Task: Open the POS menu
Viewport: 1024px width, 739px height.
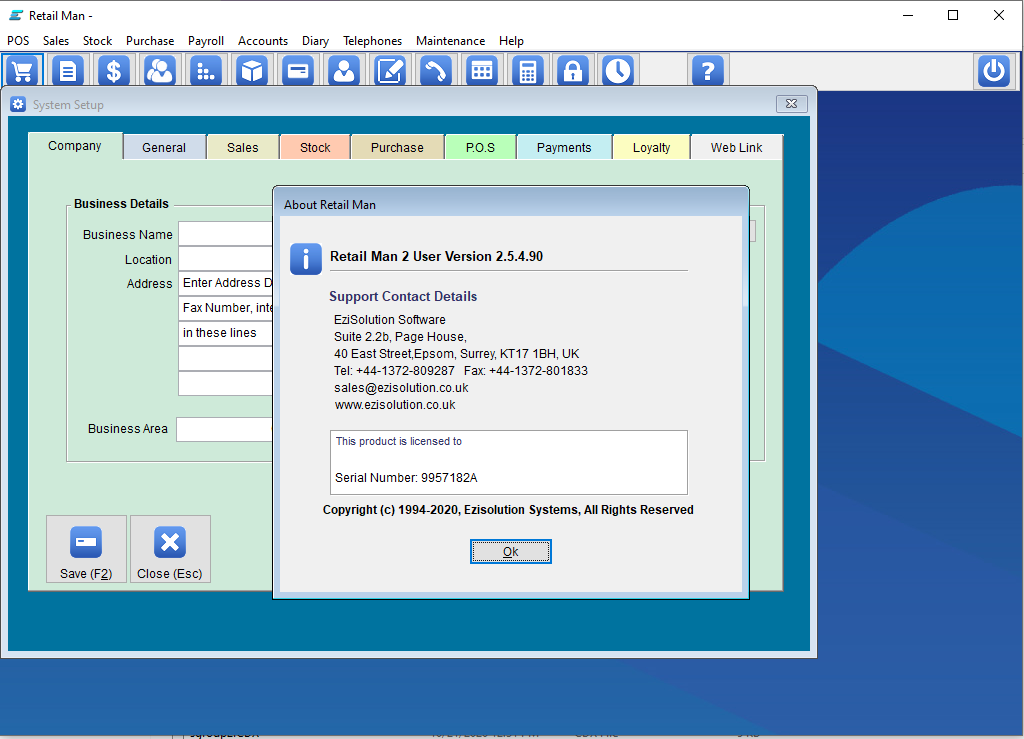Action: tap(18, 40)
